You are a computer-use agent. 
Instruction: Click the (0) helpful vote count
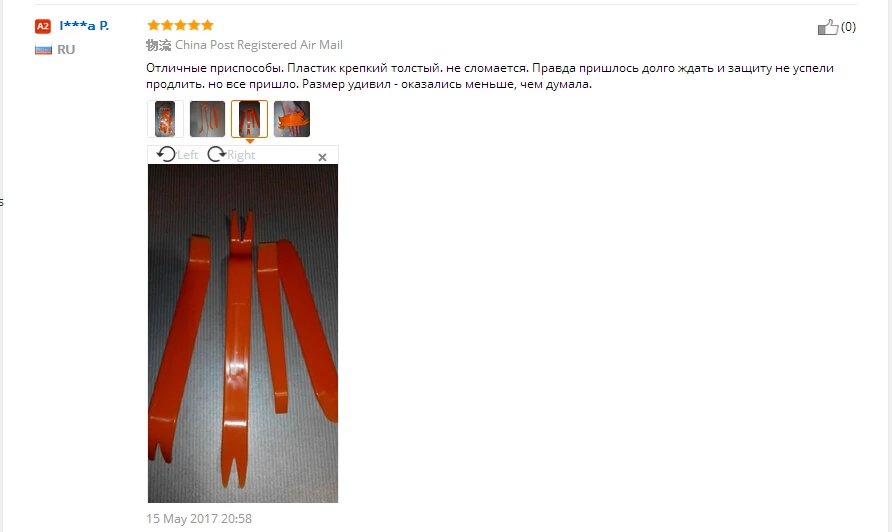coord(848,27)
